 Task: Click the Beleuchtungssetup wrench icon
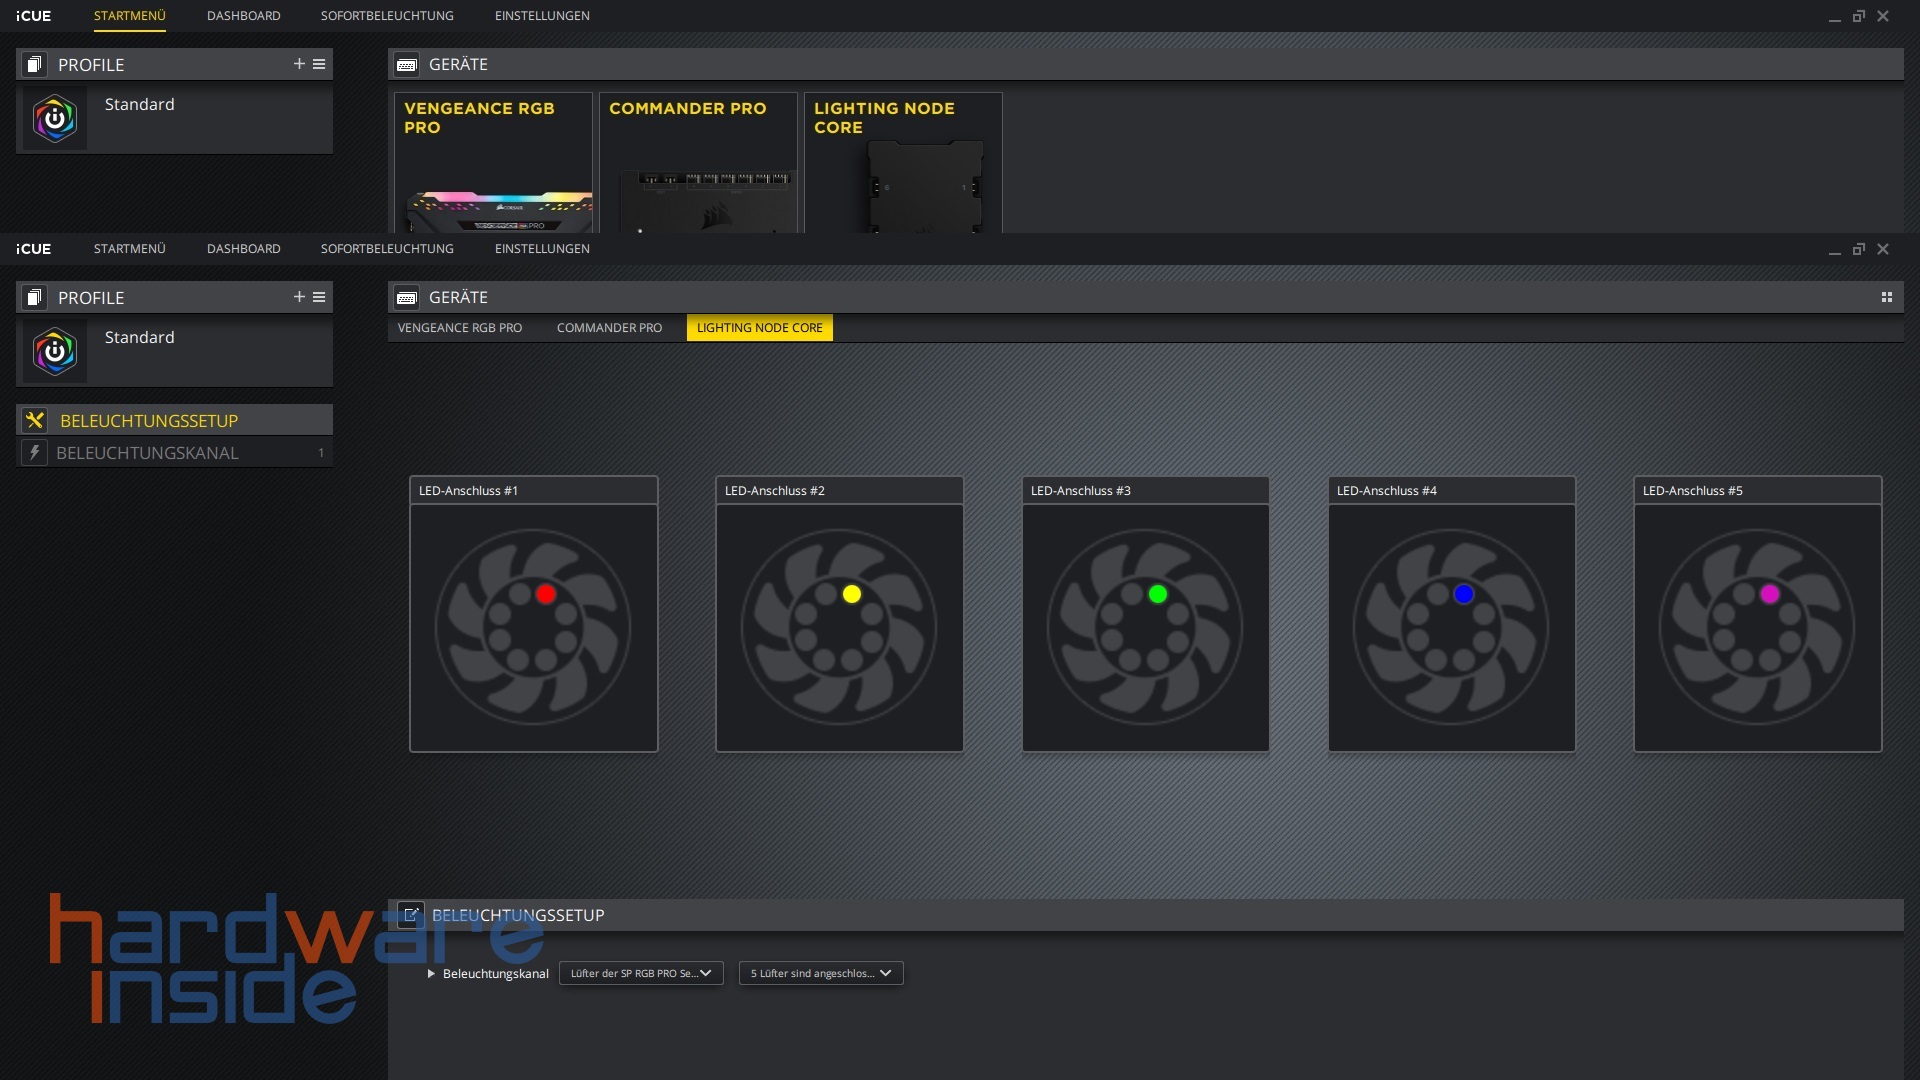pyautogui.click(x=35, y=420)
